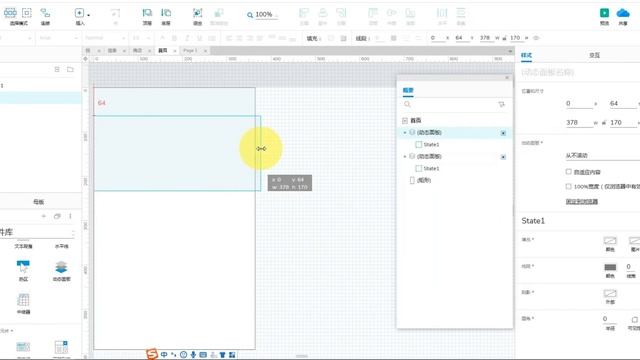This screenshot has width=640, height=360.
Task: Open the Insert dropdown arrow
Action: coord(89,15)
